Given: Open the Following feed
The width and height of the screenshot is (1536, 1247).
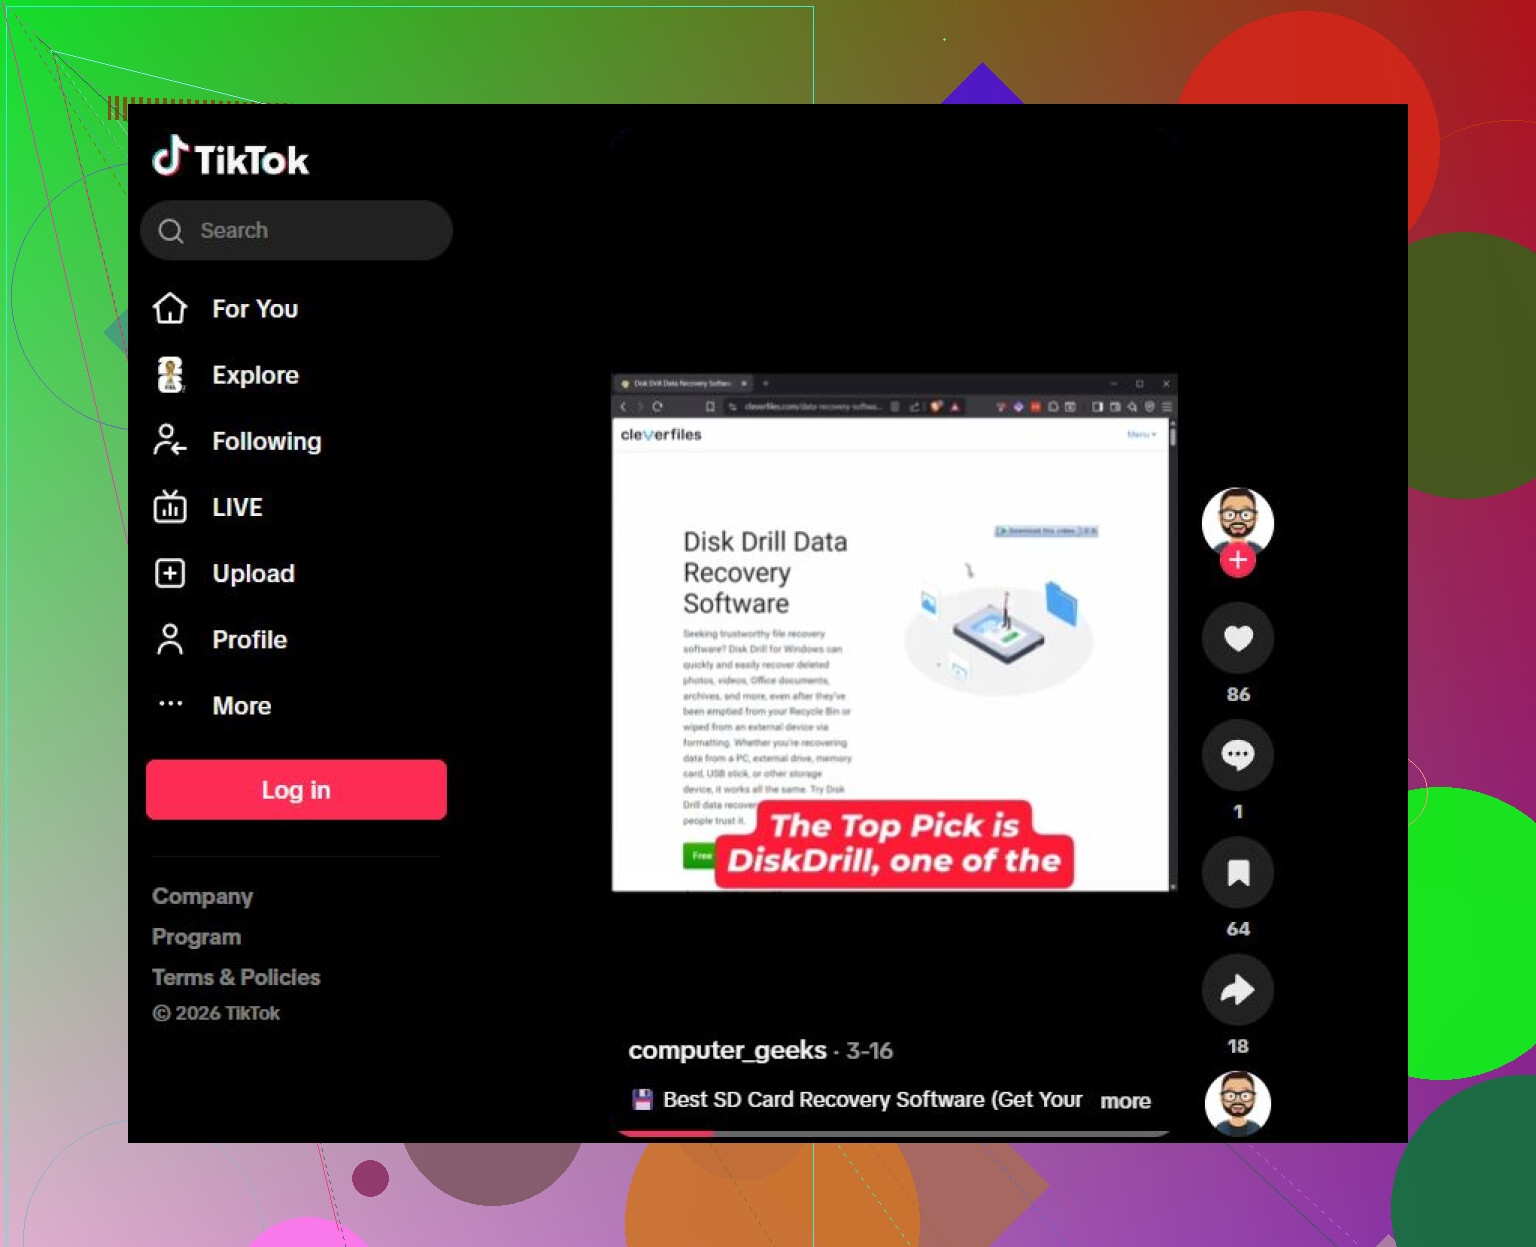Looking at the screenshot, I should pos(237,441).
